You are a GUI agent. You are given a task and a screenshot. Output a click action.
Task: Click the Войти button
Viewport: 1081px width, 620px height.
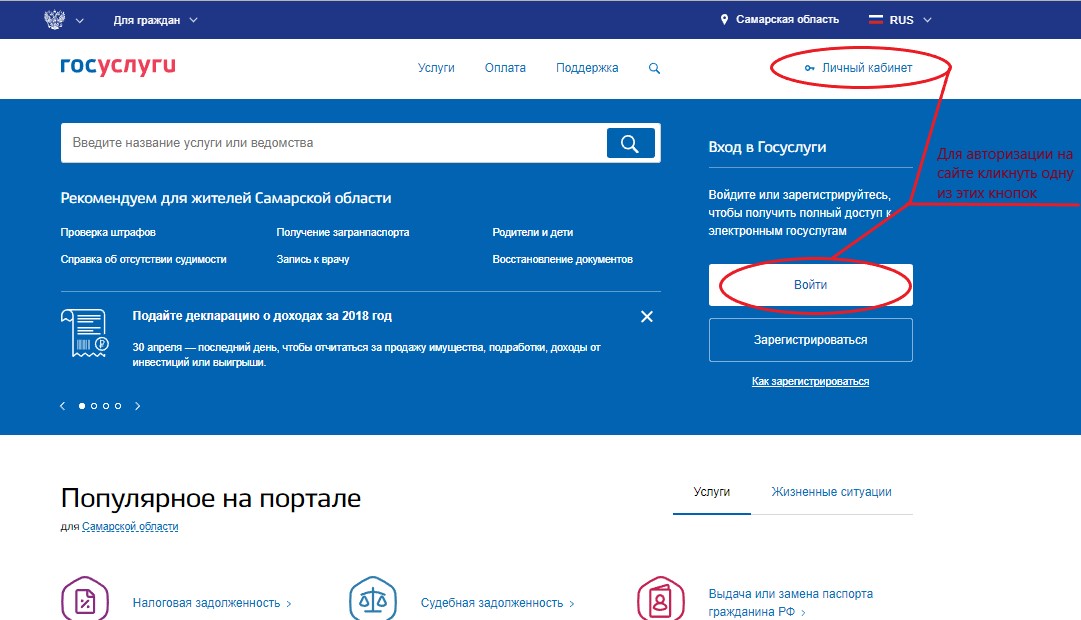click(810, 285)
